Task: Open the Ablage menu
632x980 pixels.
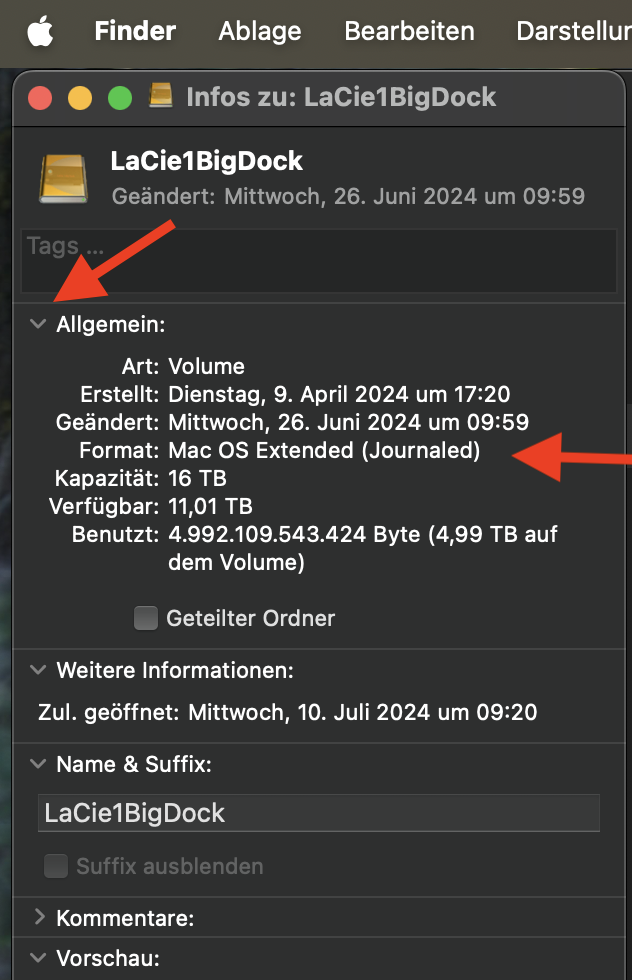Action: [x=260, y=31]
